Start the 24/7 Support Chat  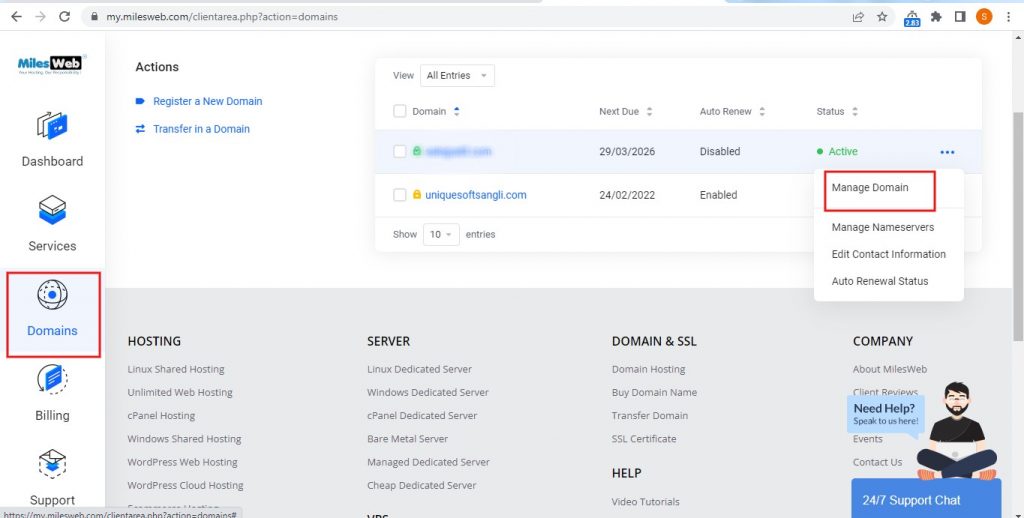pyautogui.click(x=925, y=500)
